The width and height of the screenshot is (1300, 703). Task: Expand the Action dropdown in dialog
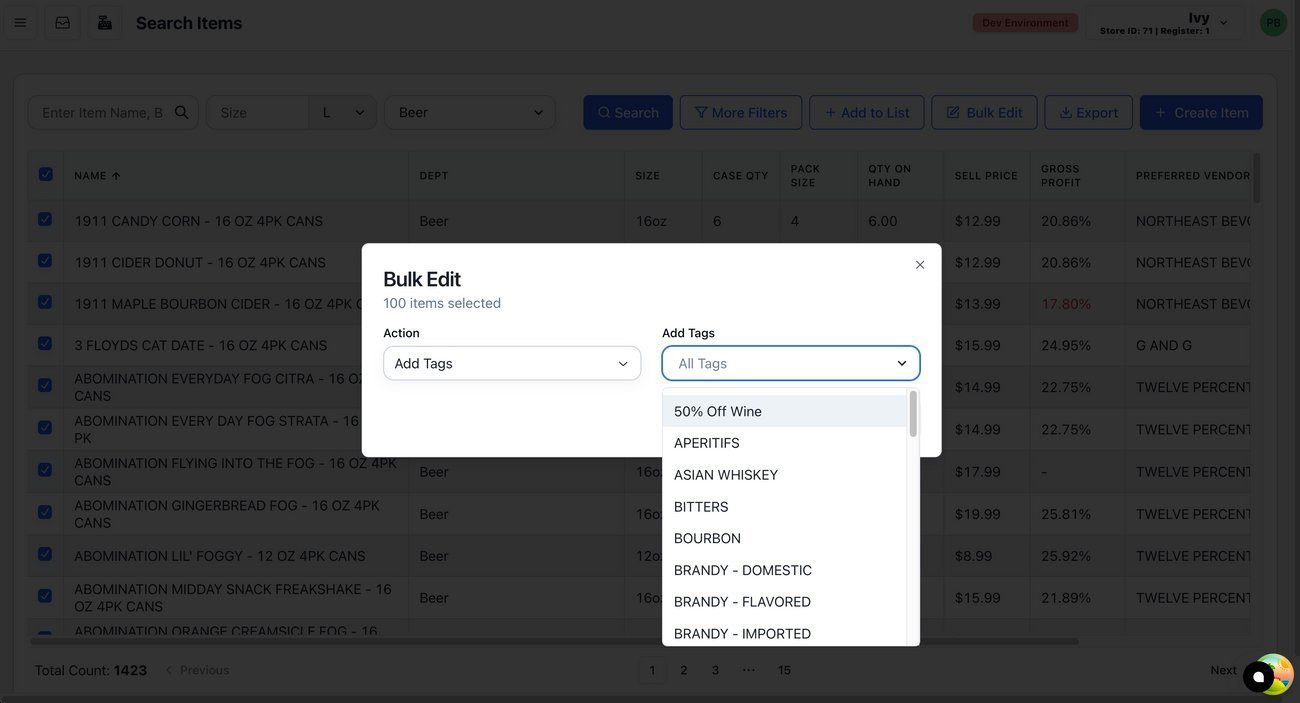[x=511, y=364]
